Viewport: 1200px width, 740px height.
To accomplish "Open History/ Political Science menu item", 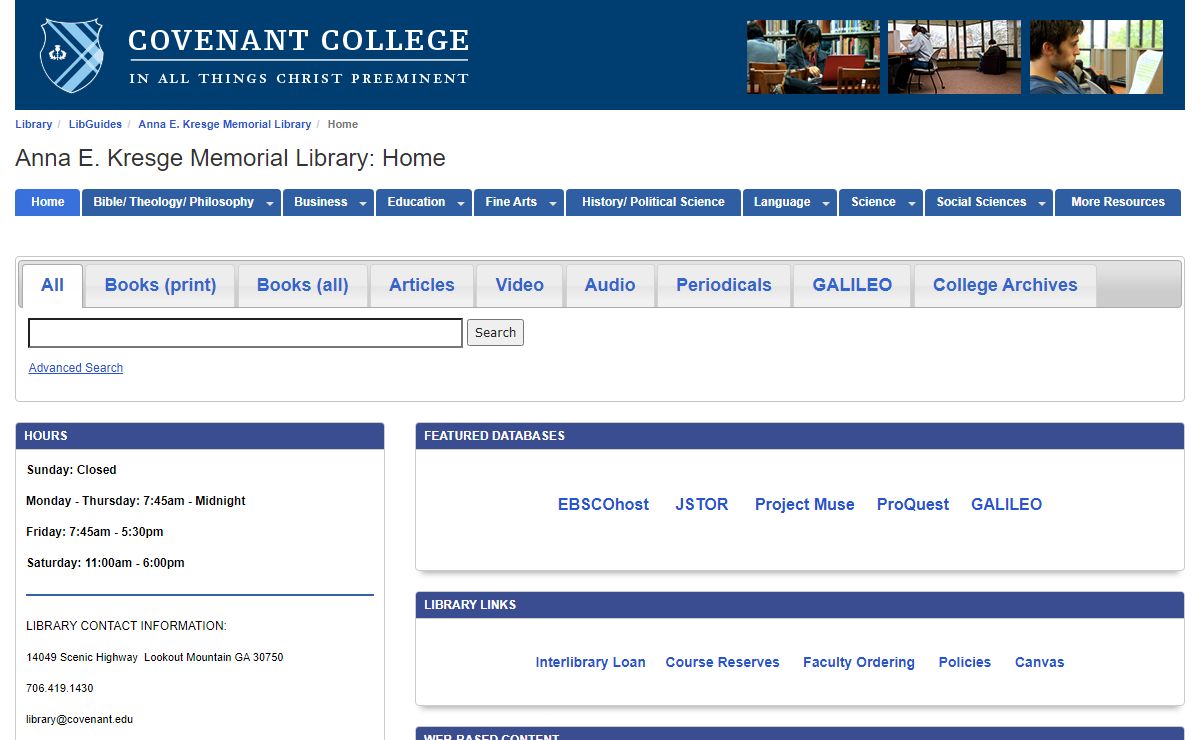I will click(653, 202).
